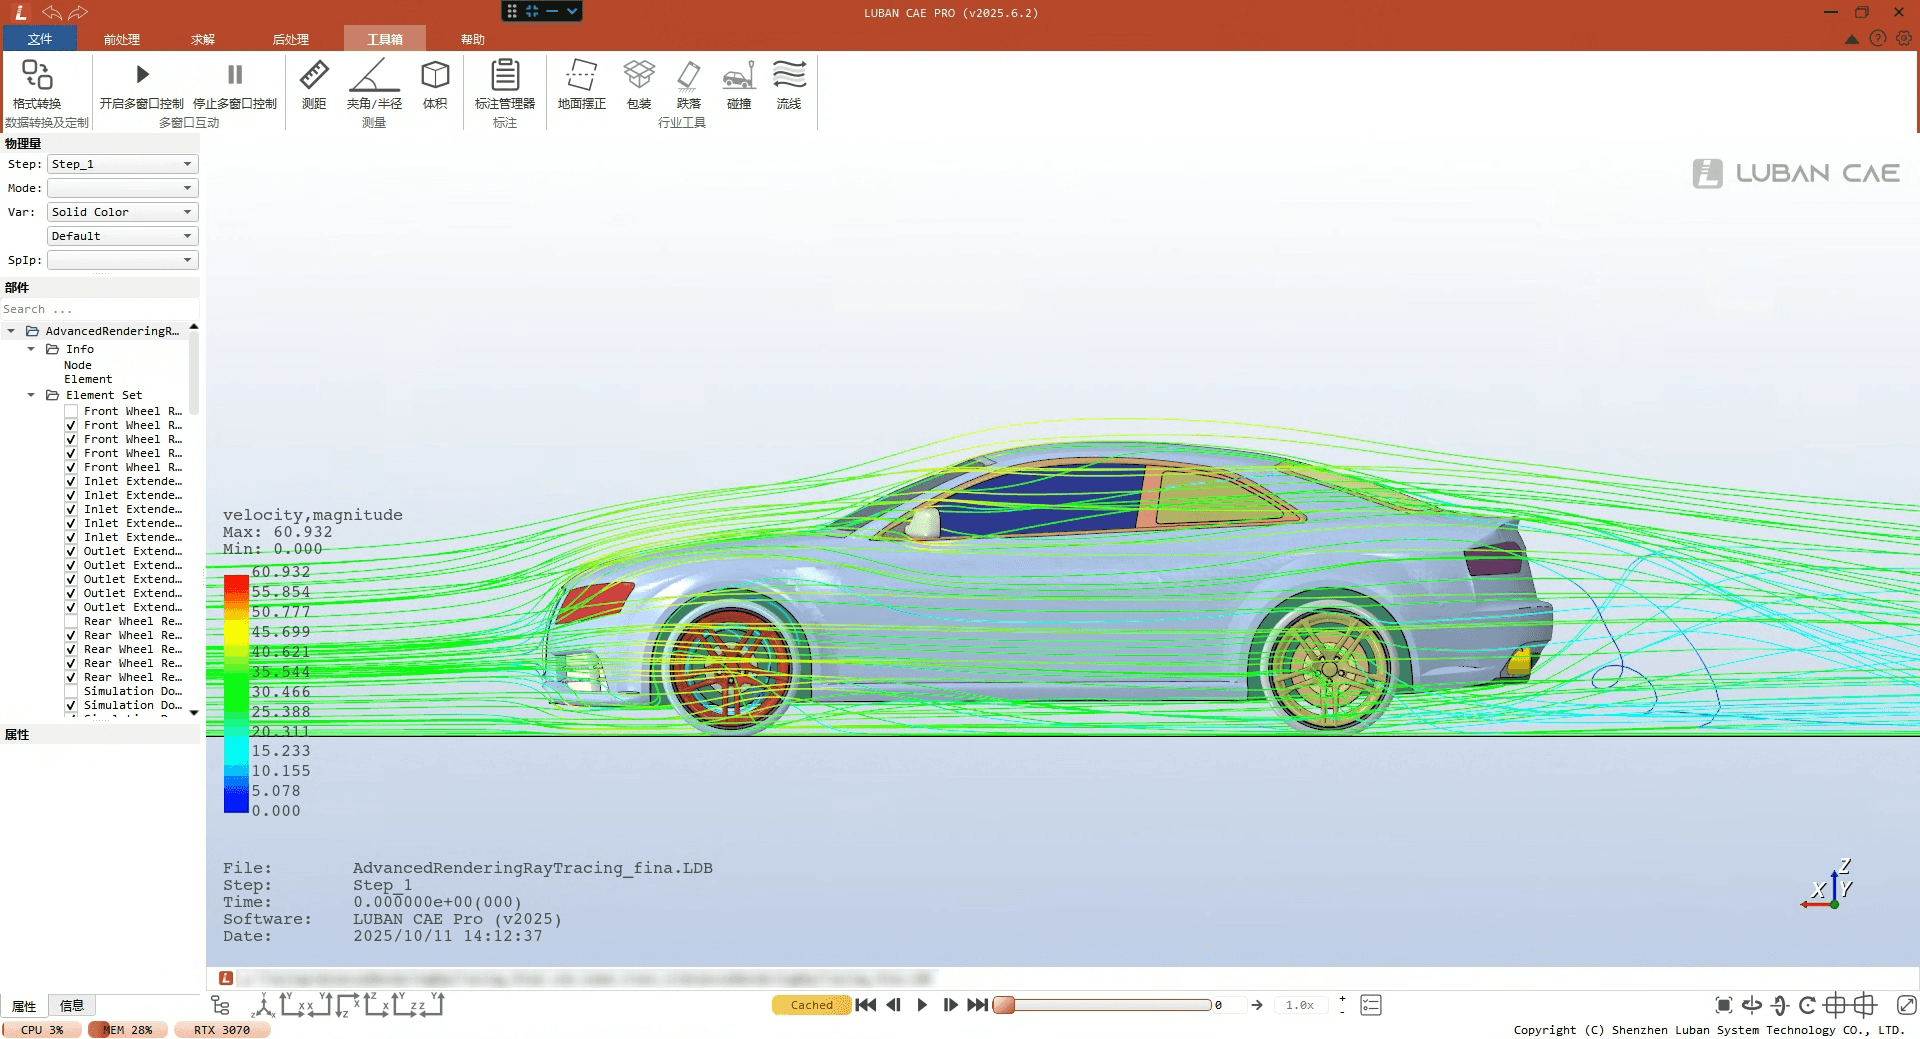The height and width of the screenshot is (1039, 1920).
Task: Enable the first Front Wheel checkbox
Action: (x=71, y=411)
